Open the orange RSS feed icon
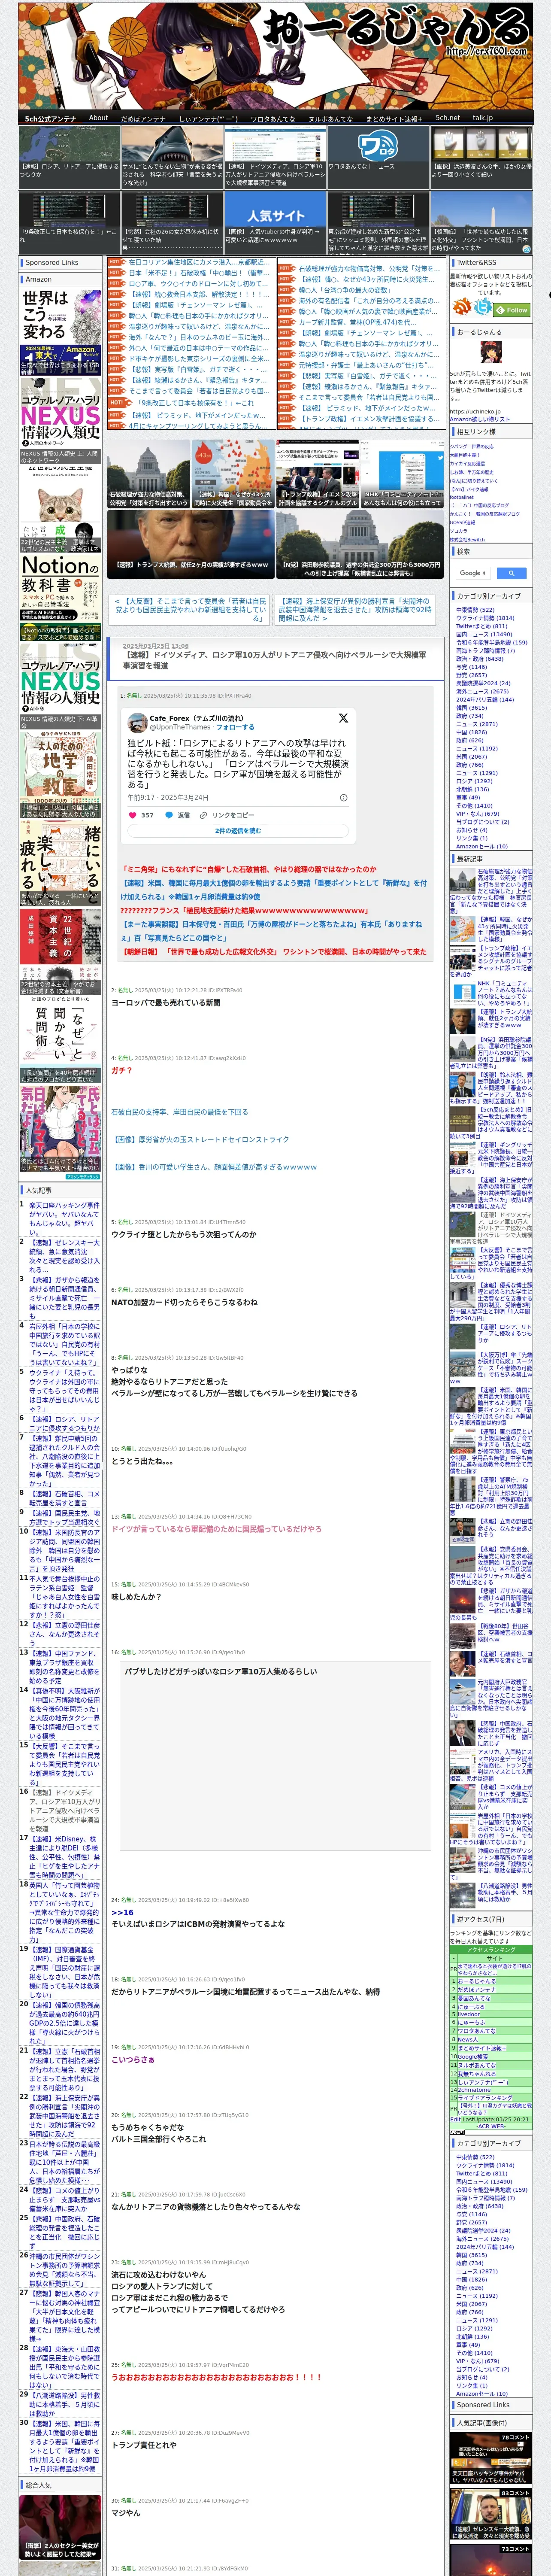The height and width of the screenshot is (2576, 551). click(462, 307)
